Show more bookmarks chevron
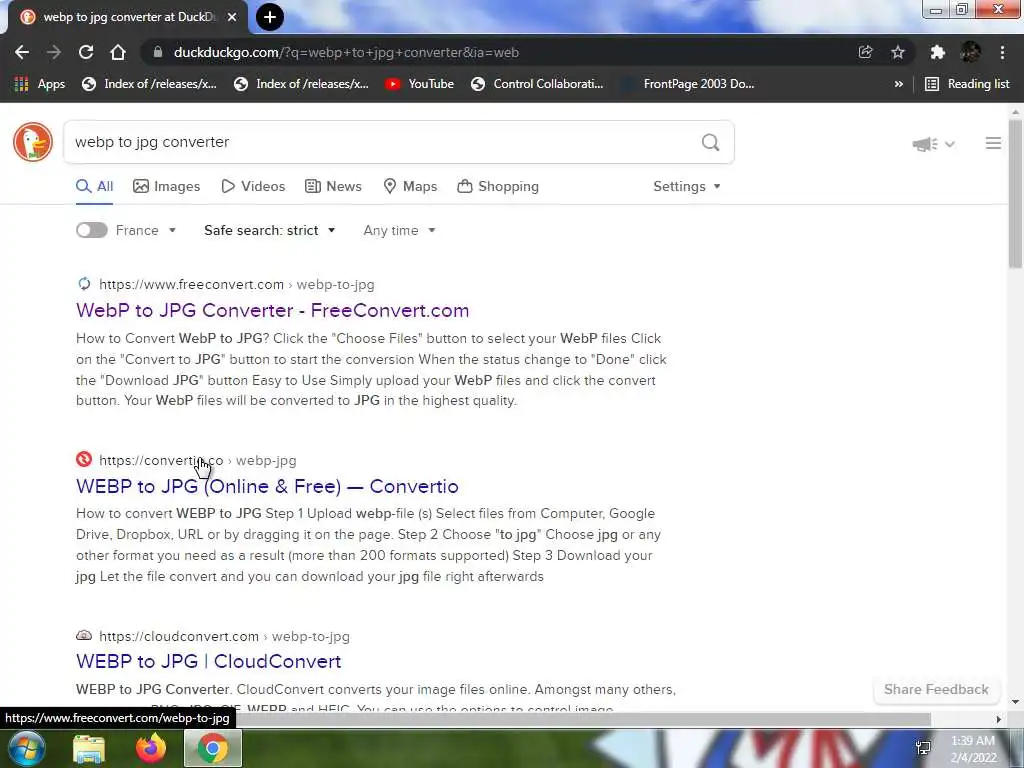Image resolution: width=1024 pixels, height=768 pixels. click(899, 84)
